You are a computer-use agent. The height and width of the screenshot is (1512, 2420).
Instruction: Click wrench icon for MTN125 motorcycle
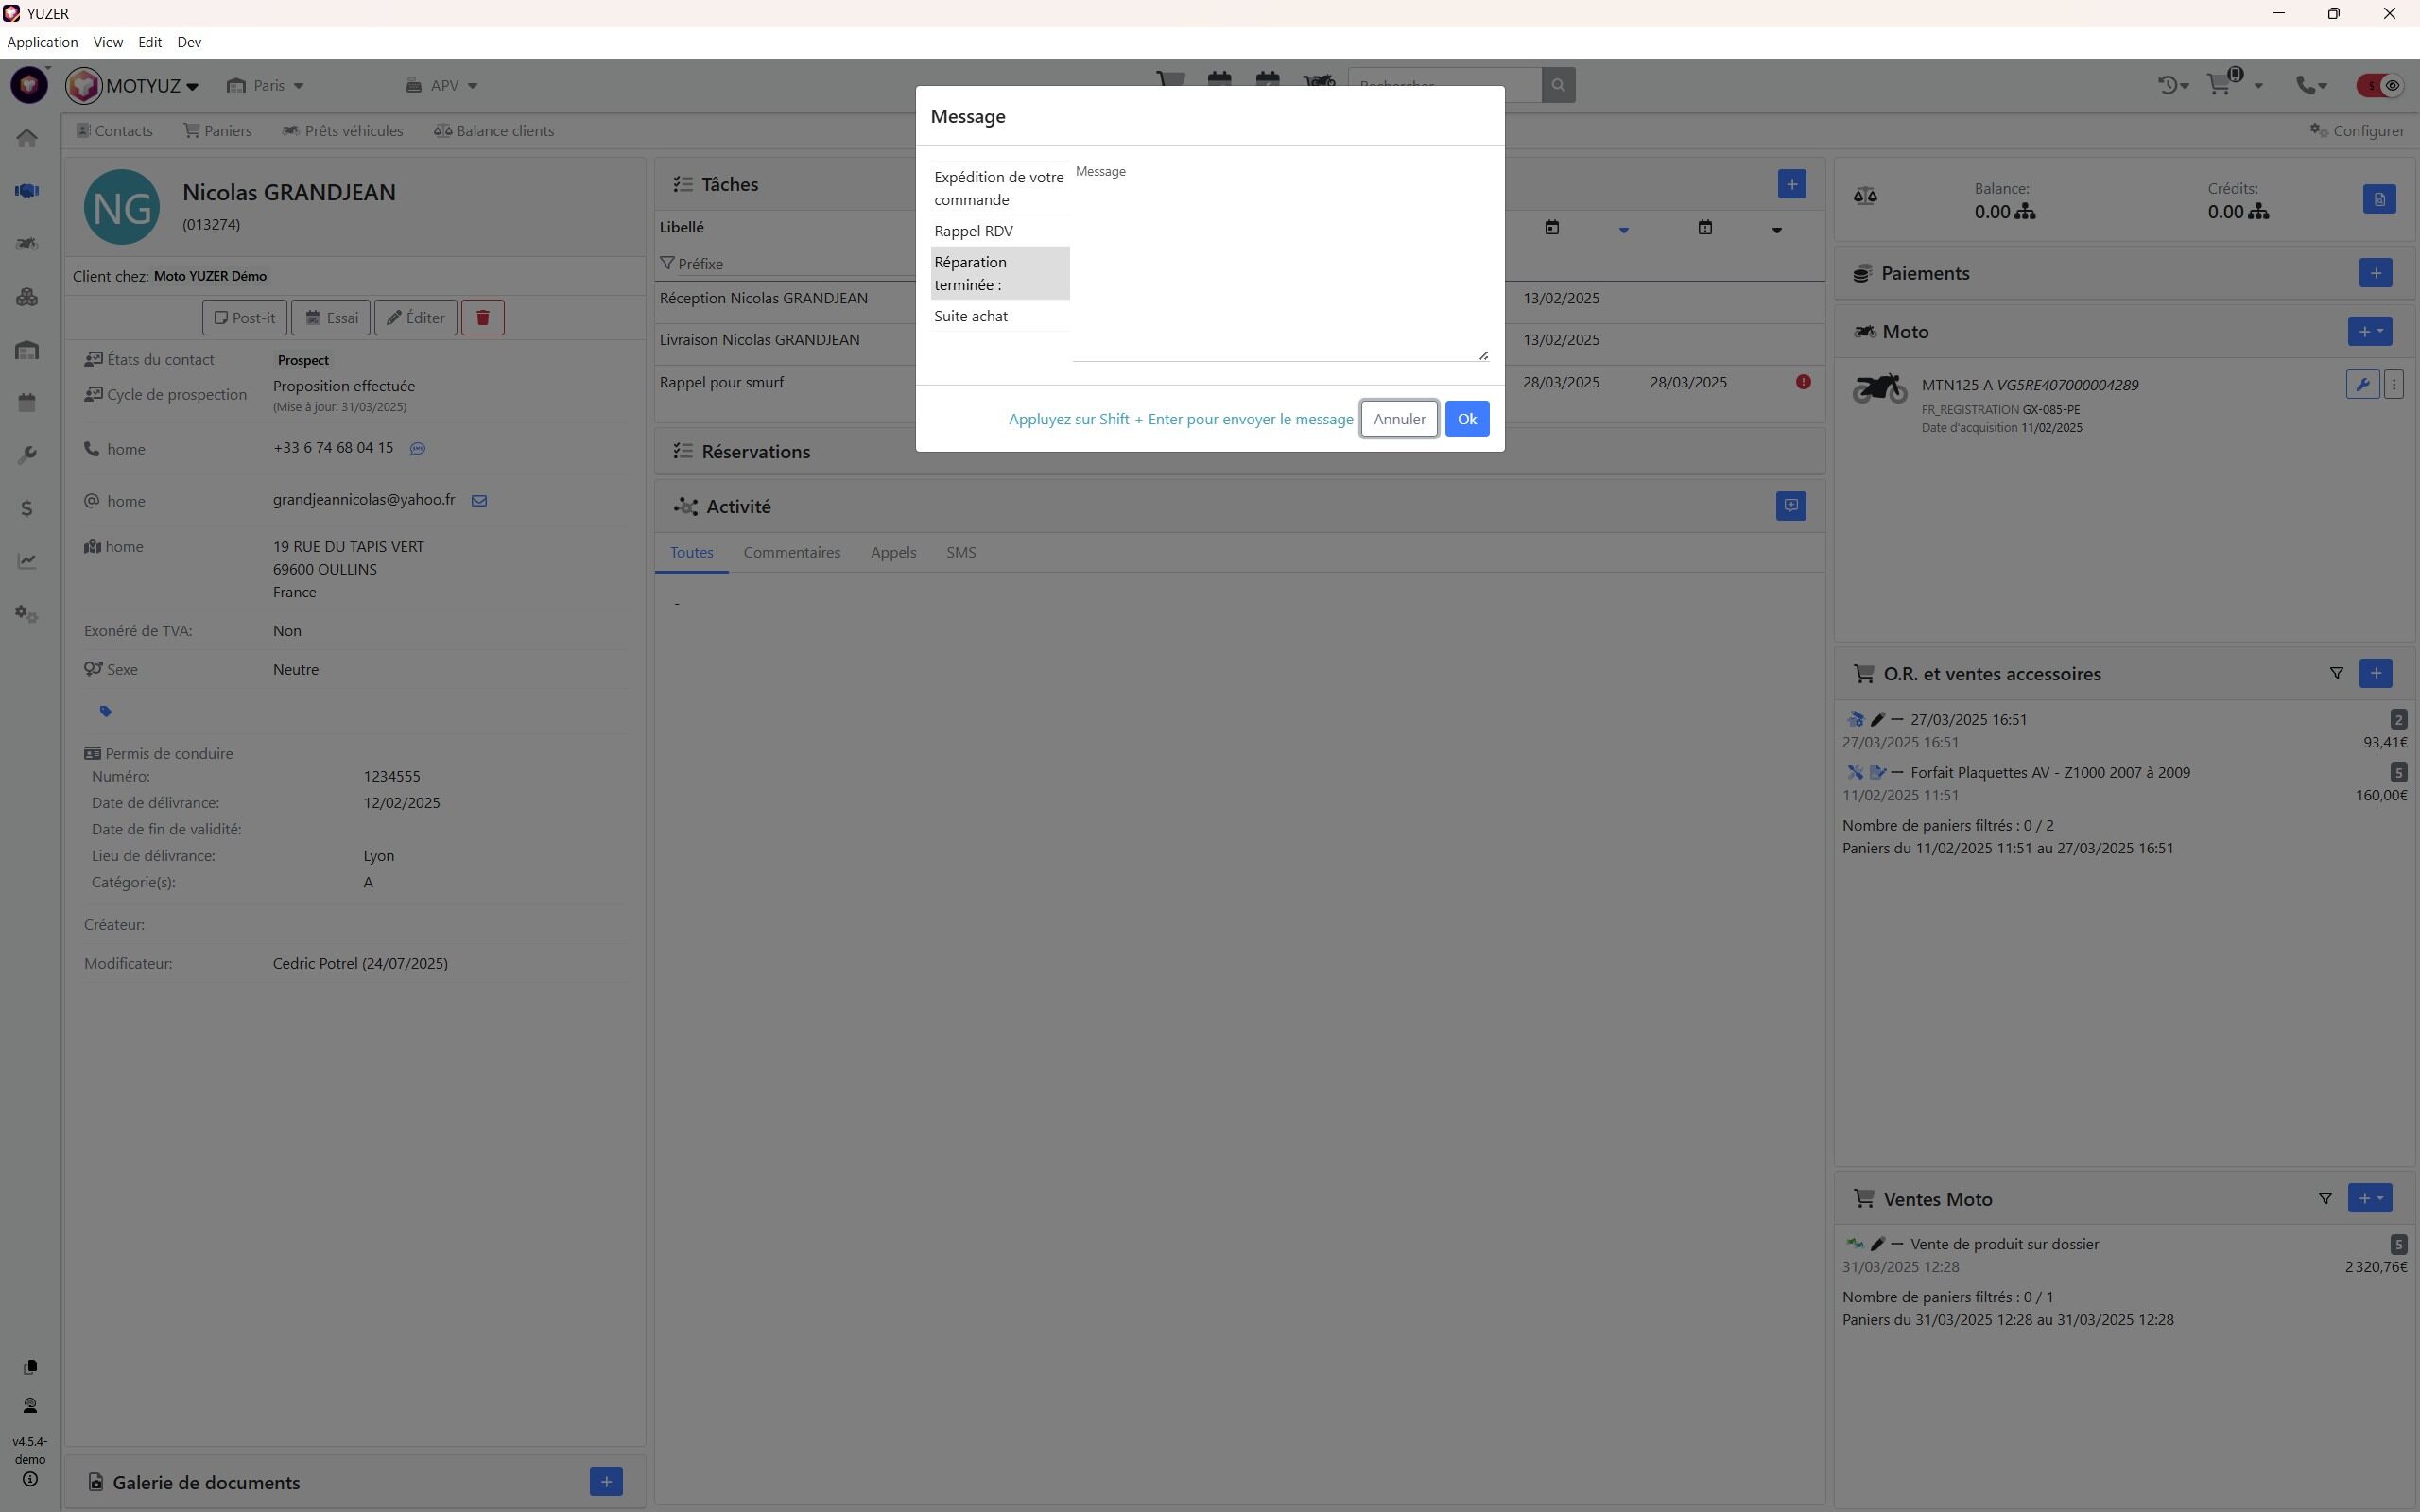[x=2362, y=385]
